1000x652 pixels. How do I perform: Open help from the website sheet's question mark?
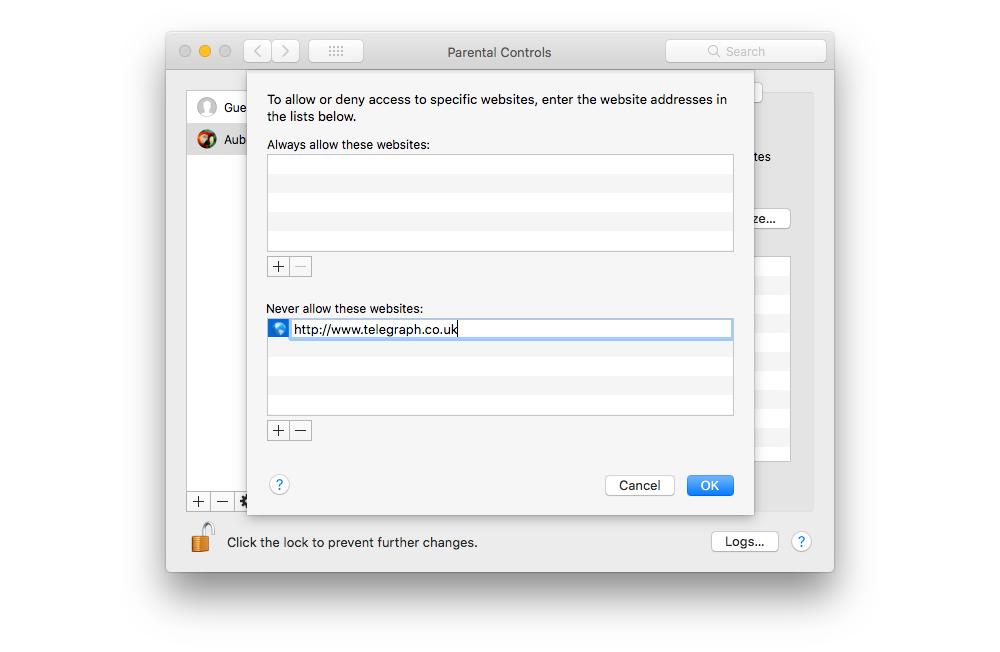point(279,485)
